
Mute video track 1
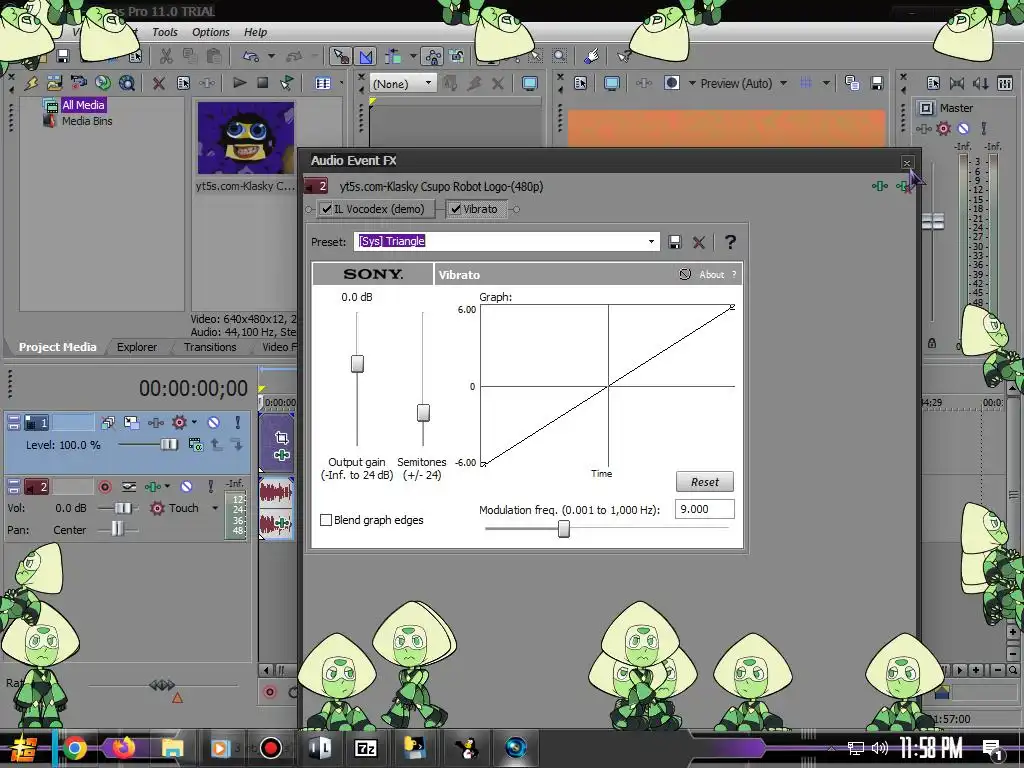tap(214, 423)
